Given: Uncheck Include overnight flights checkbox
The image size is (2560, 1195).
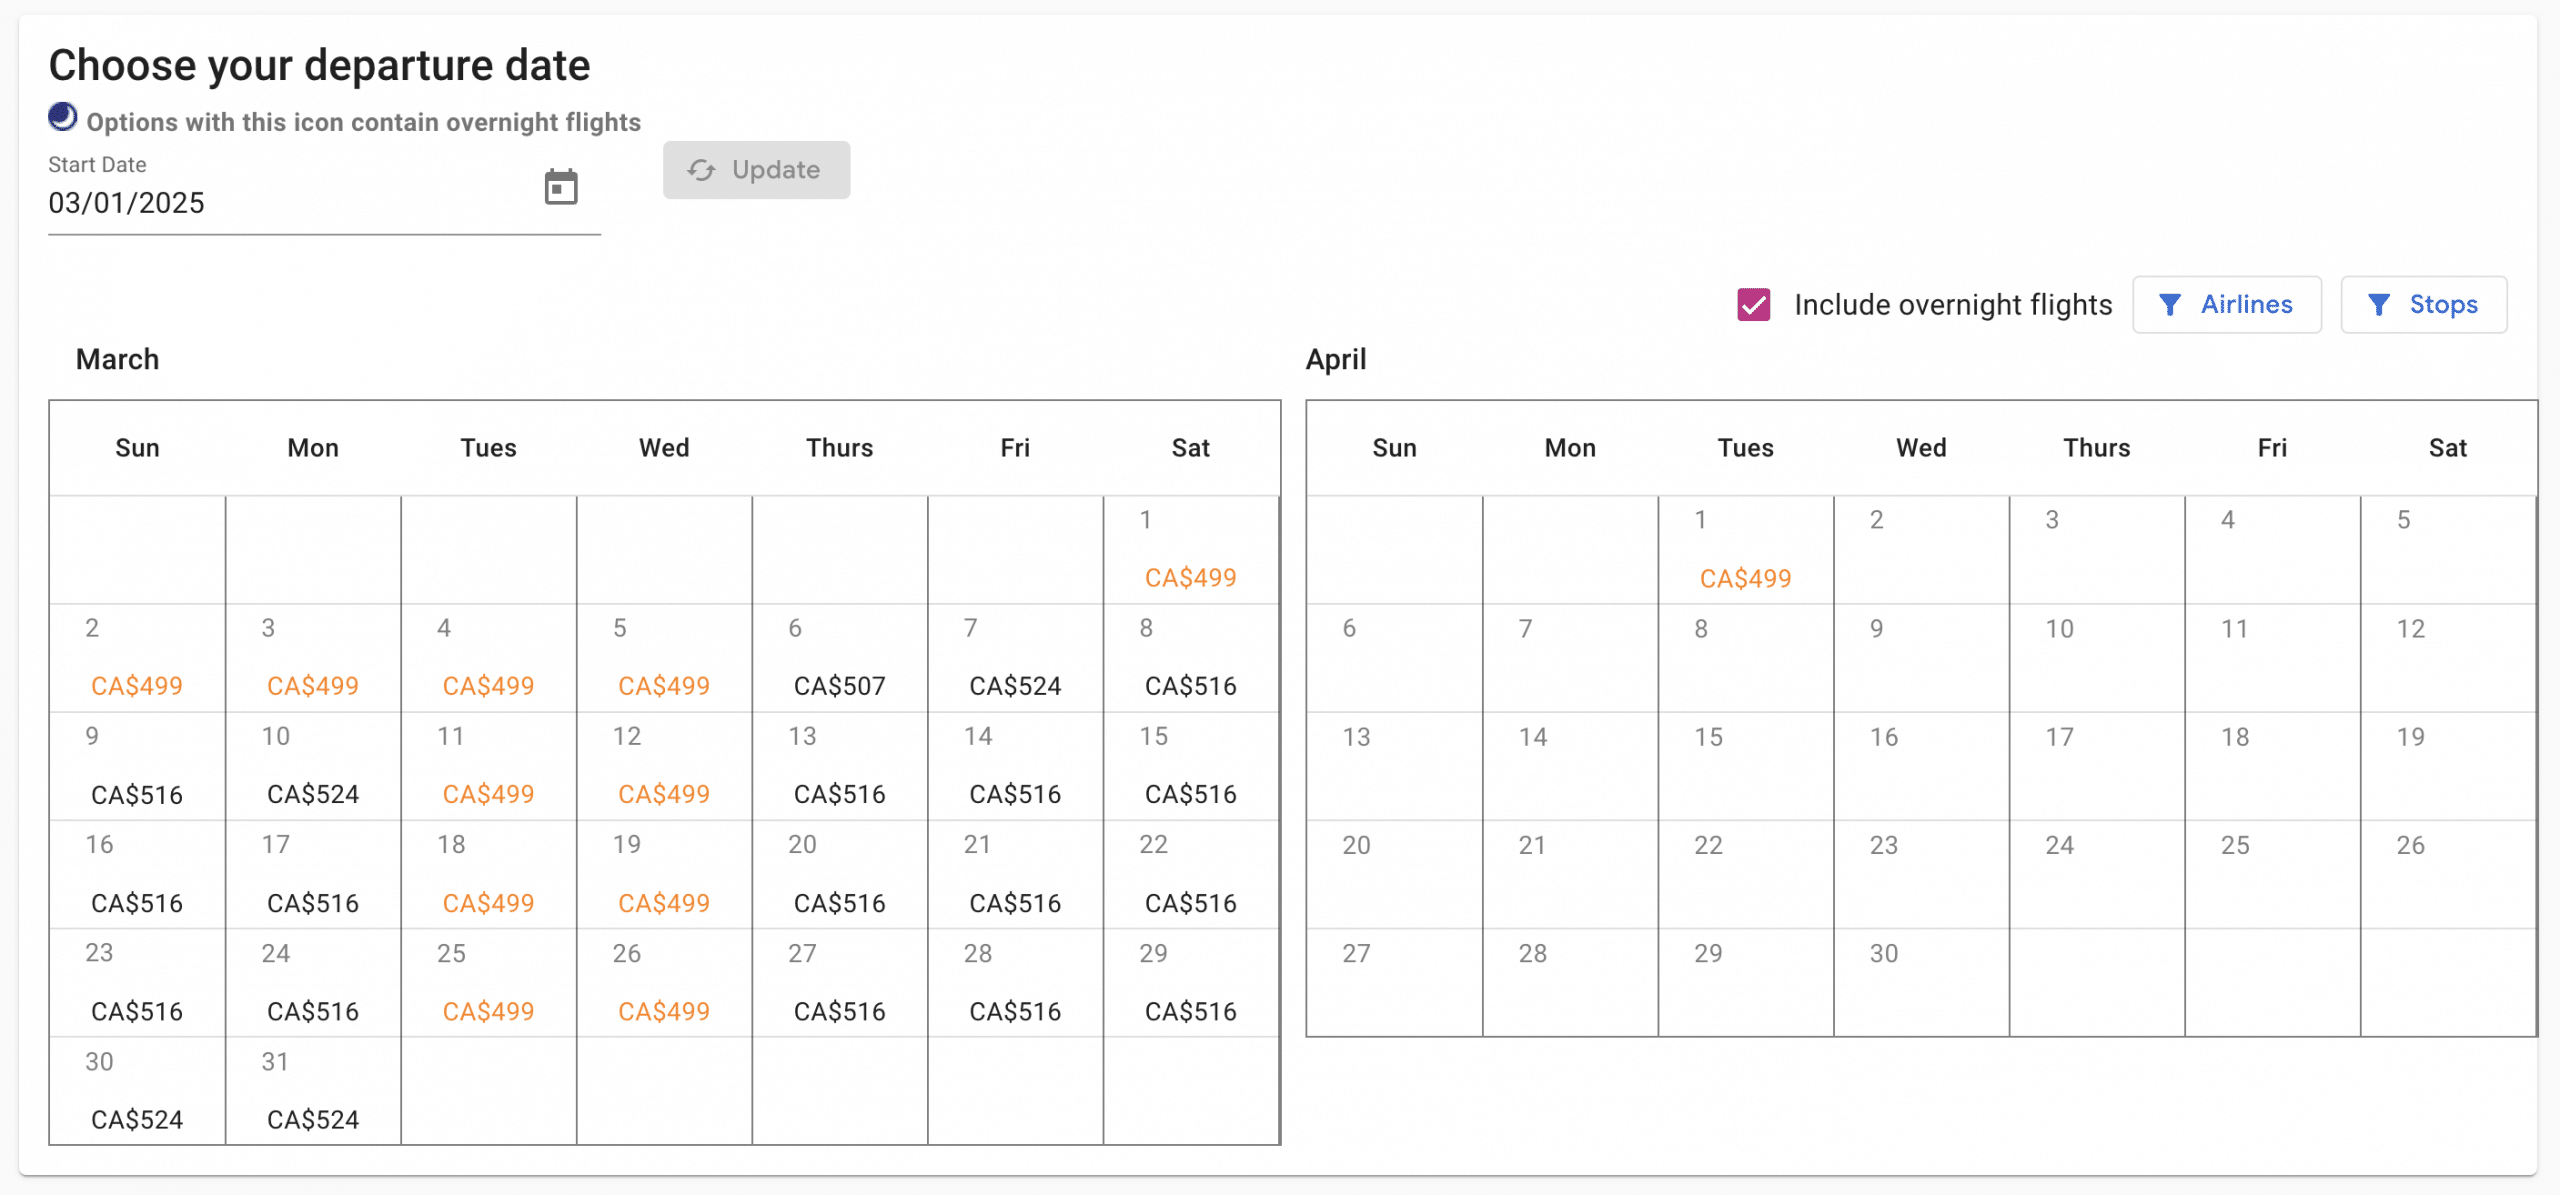Looking at the screenshot, I should 1753,304.
